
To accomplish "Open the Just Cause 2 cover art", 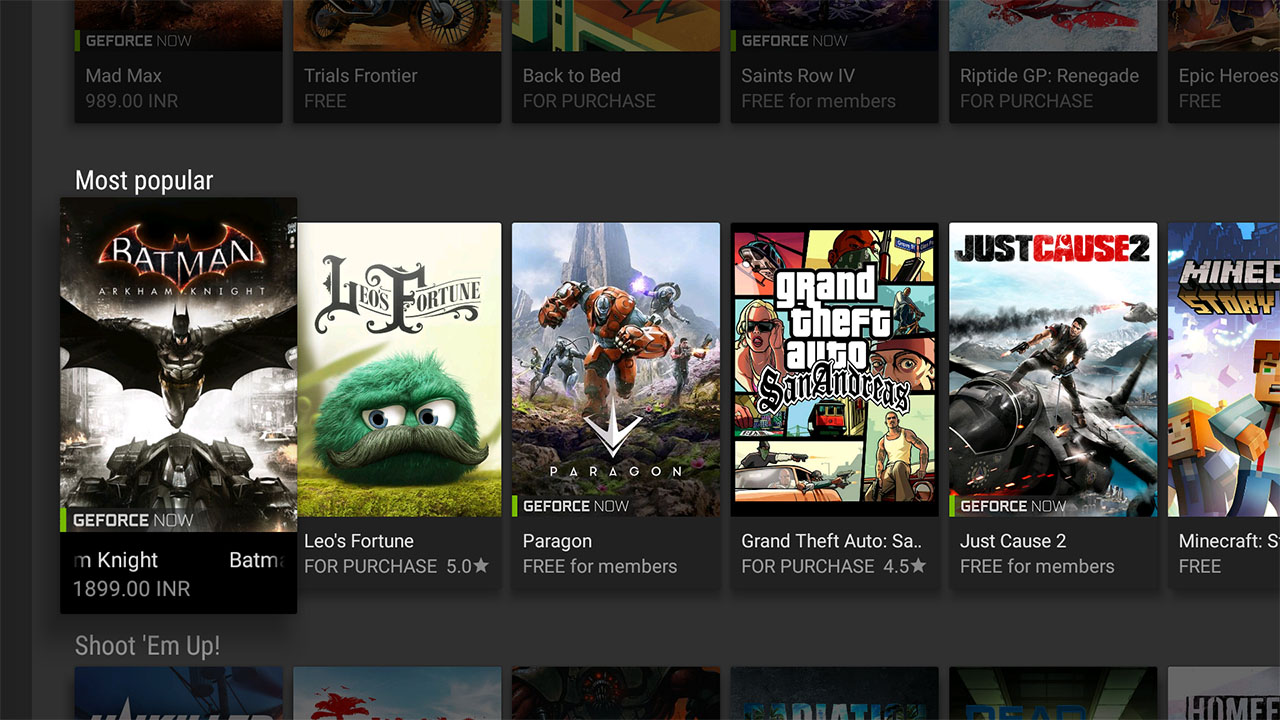I will pos(1053,369).
